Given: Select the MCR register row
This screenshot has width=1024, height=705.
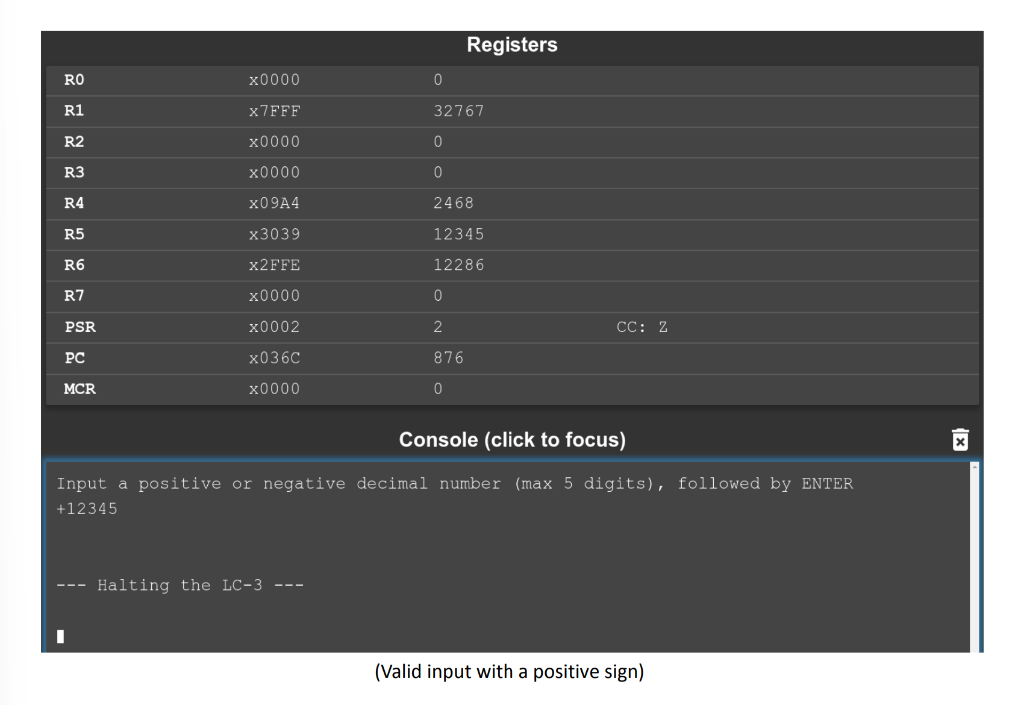Looking at the screenshot, I should (x=80, y=388).
